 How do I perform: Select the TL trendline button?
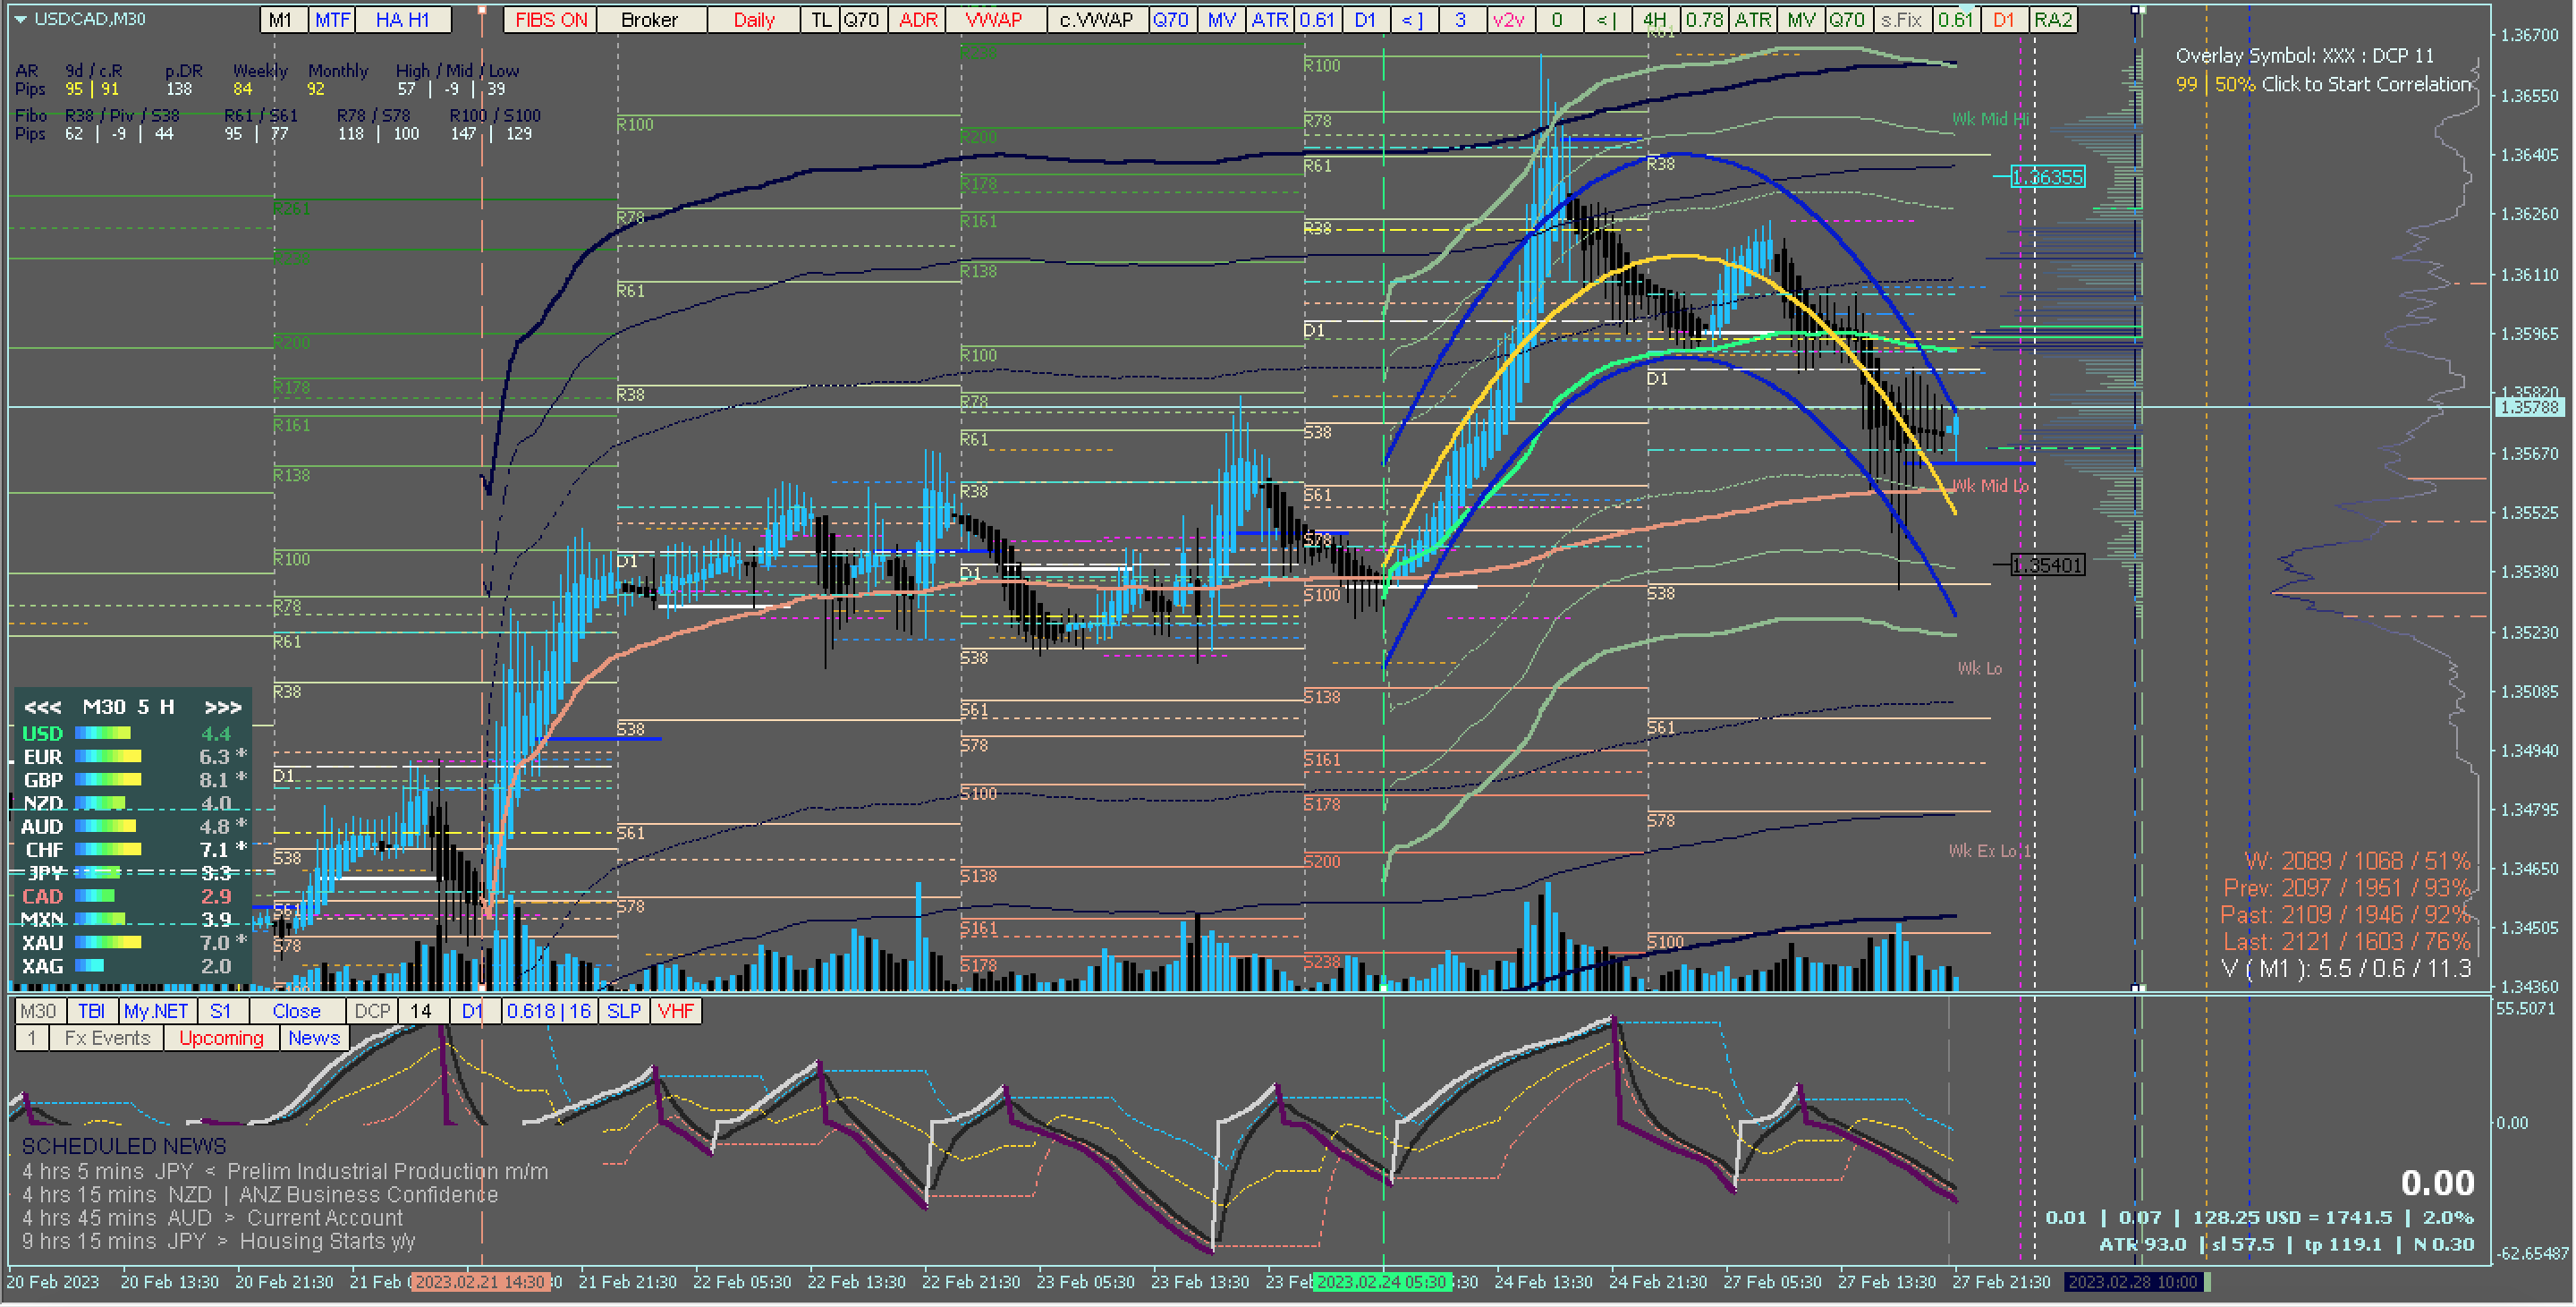click(x=821, y=20)
